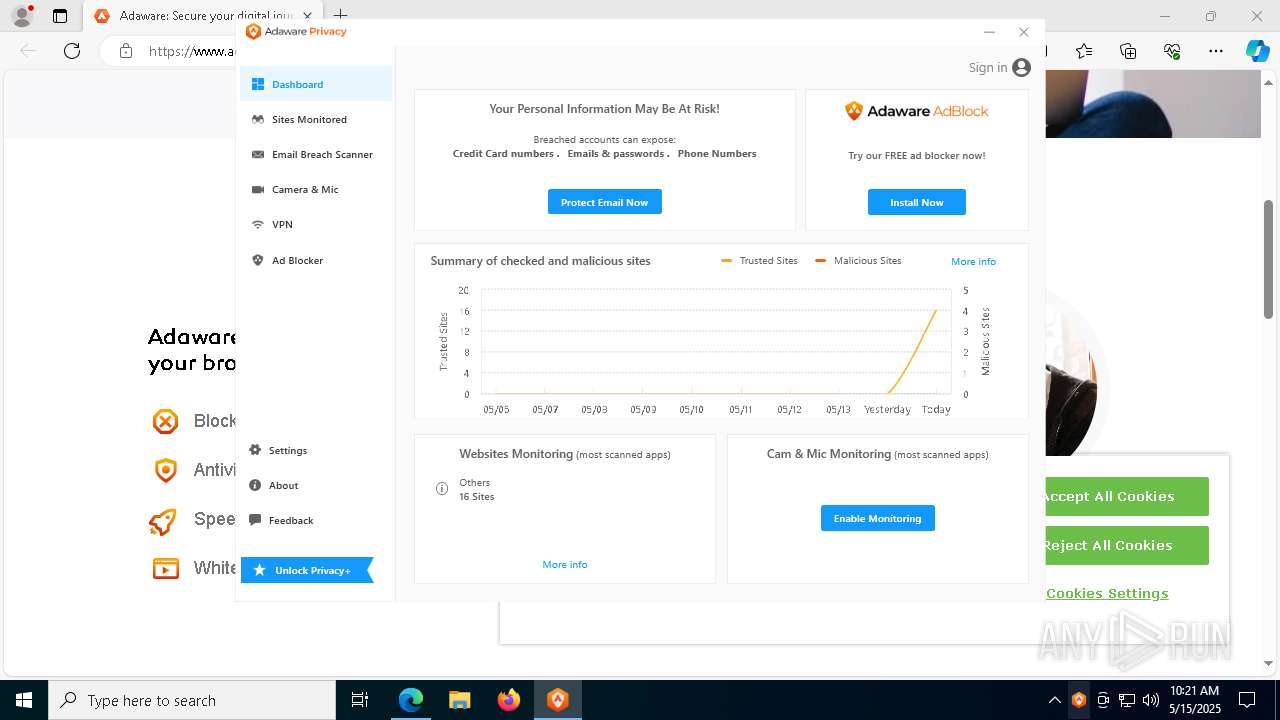Click the Unlock Privacy+ banner
The width and height of the screenshot is (1280, 720).
coord(307,570)
